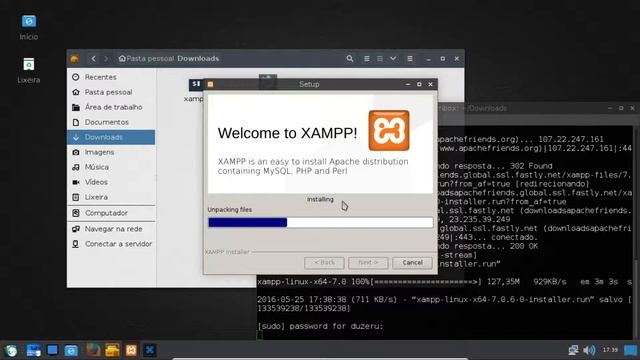Open the file manager hamburger menu
This screenshot has height=360, width=640.
click(410, 58)
